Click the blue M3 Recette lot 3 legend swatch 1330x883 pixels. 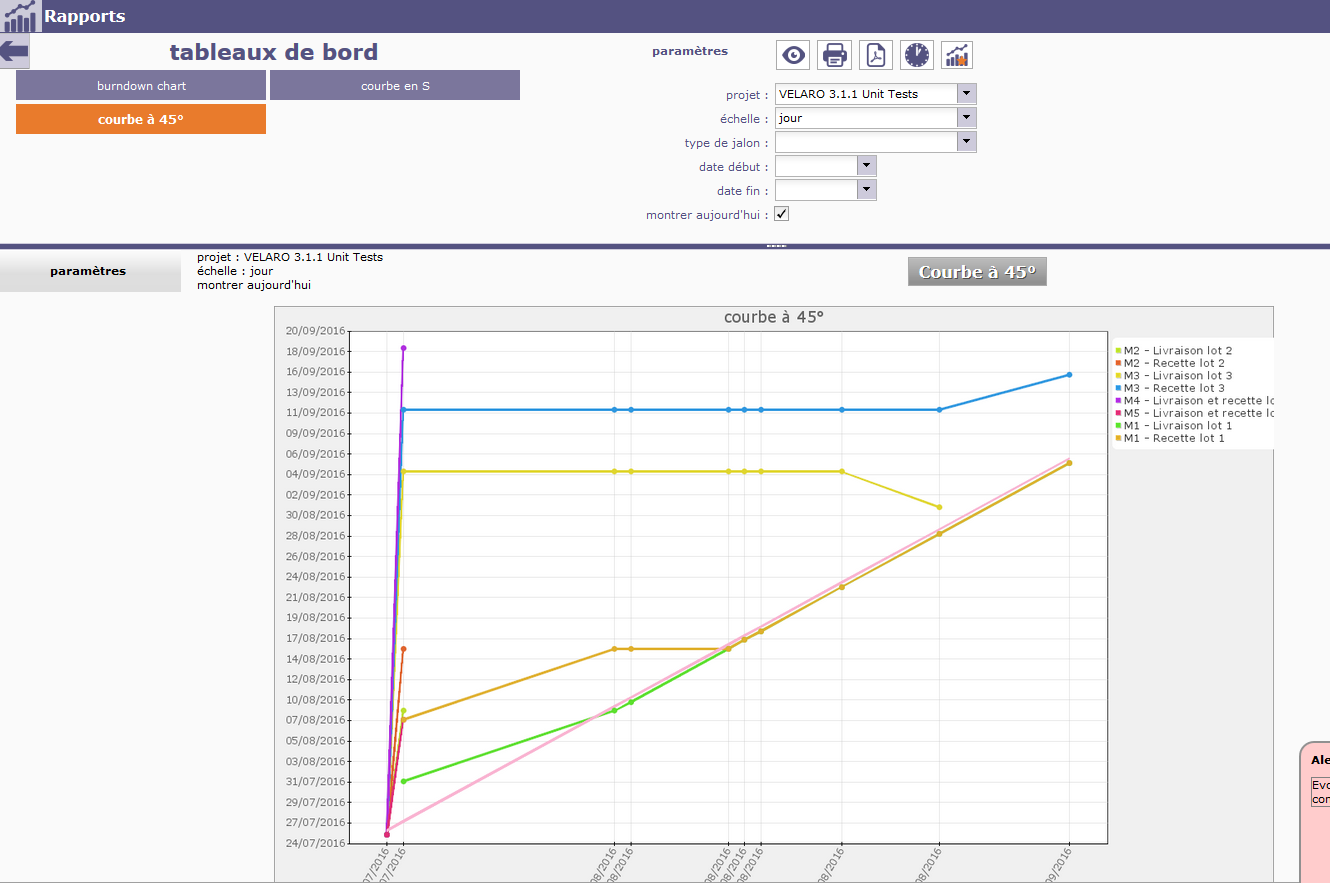pos(1119,388)
